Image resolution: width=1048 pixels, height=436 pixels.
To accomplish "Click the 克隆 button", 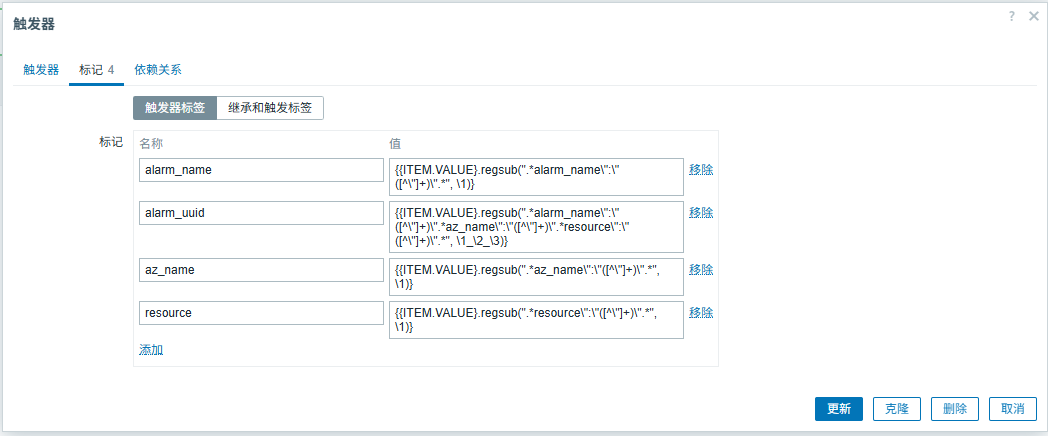I will (x=896, y=409).
